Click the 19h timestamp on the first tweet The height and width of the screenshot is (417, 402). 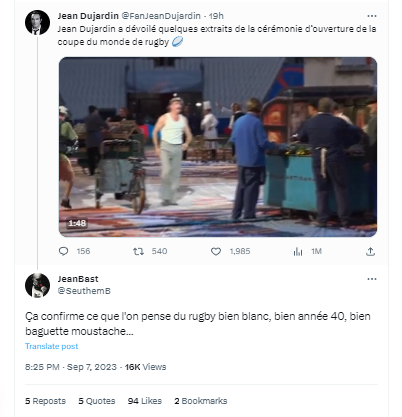click(x=216, y=16)
